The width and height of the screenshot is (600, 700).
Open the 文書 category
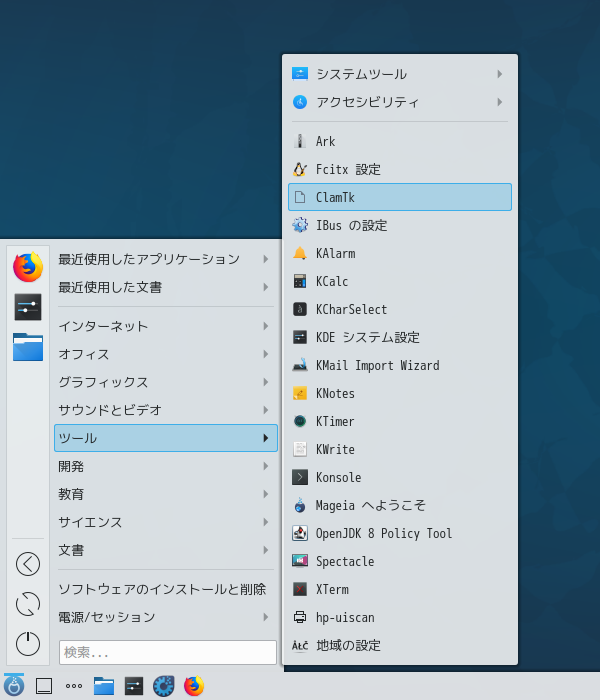coord(166,550)
